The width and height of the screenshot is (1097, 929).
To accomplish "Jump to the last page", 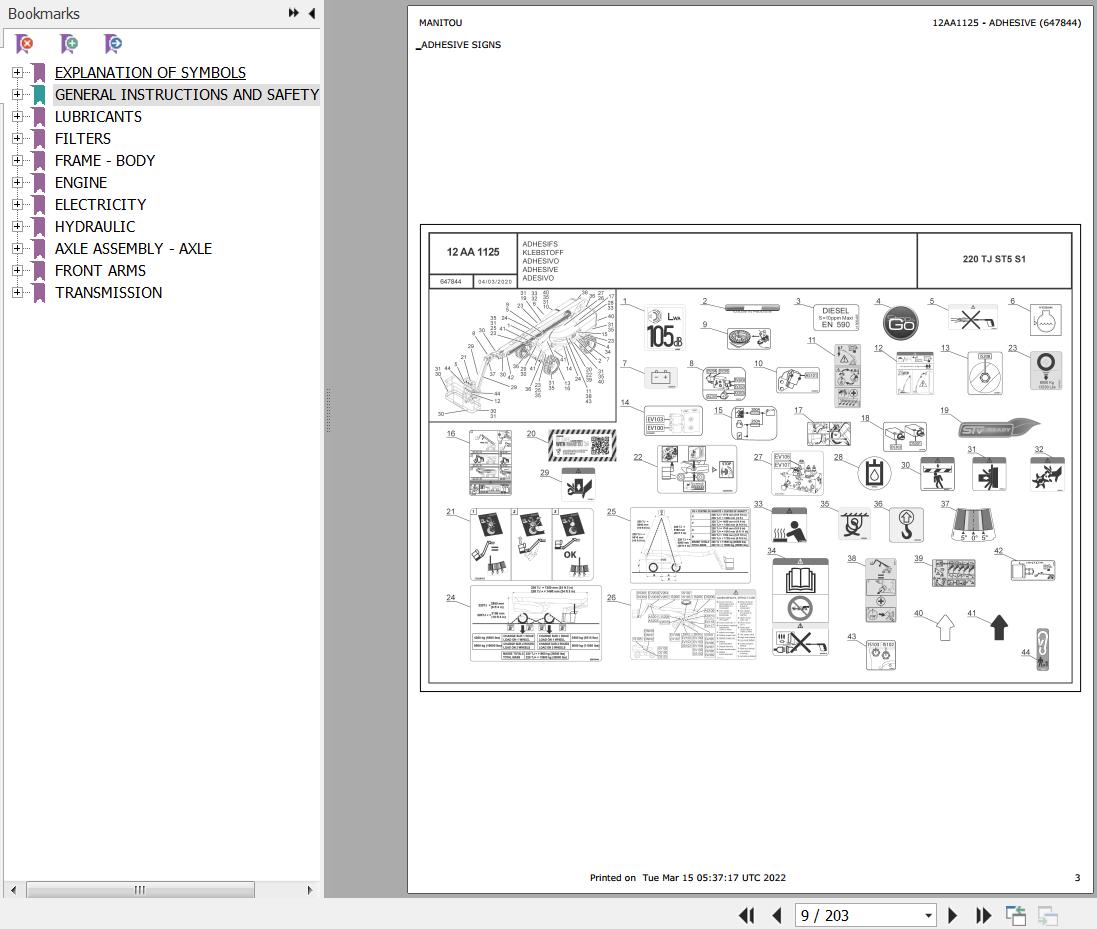I will [x=983, y=915].
